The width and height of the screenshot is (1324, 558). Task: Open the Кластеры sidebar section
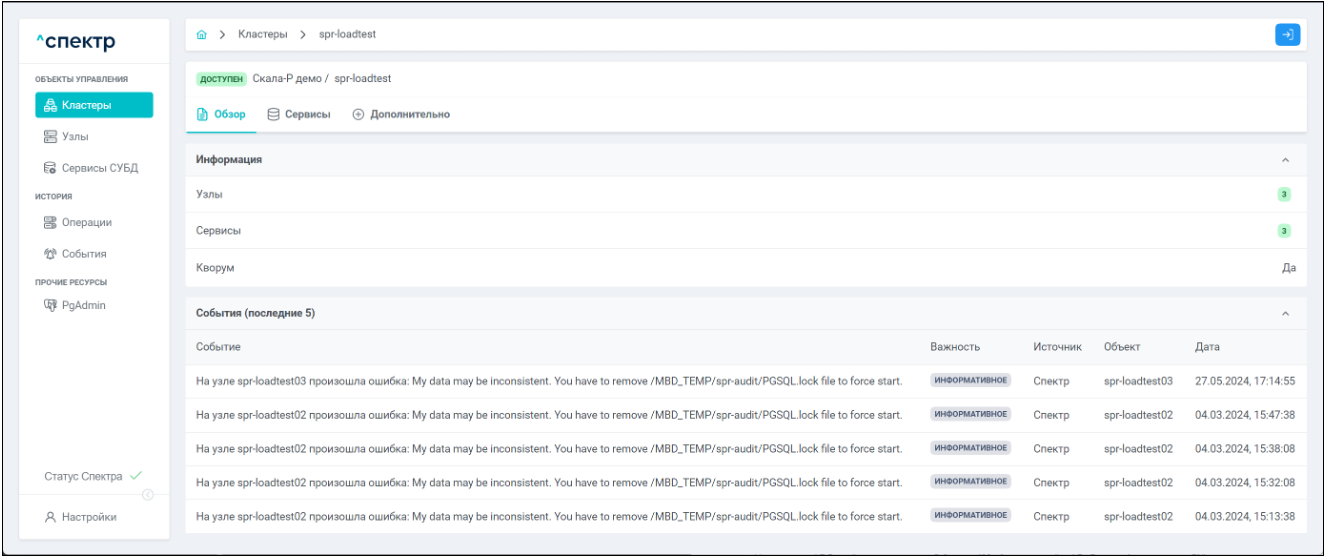pyautogui.click(x=94, y=105)
